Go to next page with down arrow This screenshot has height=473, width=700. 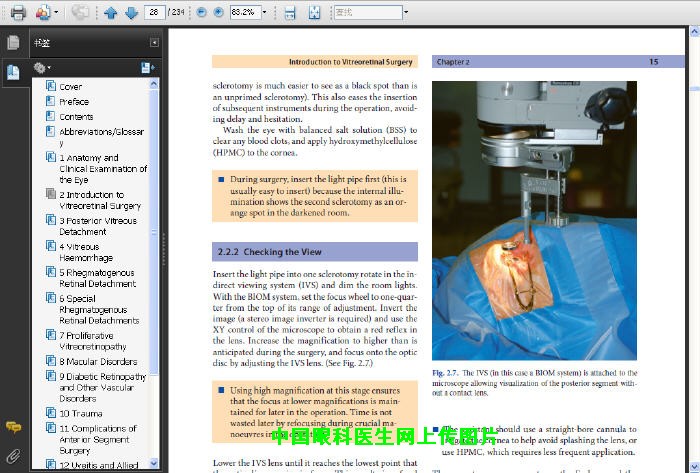coord(129,12)
